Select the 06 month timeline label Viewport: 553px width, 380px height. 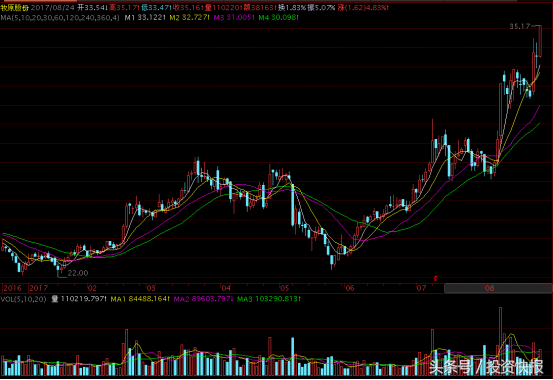coord(350,288)
